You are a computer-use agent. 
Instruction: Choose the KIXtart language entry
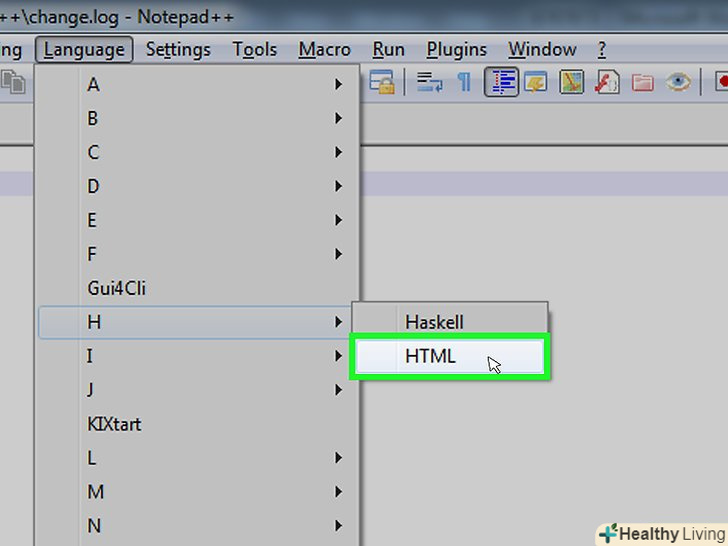click(x=197, y=424)
